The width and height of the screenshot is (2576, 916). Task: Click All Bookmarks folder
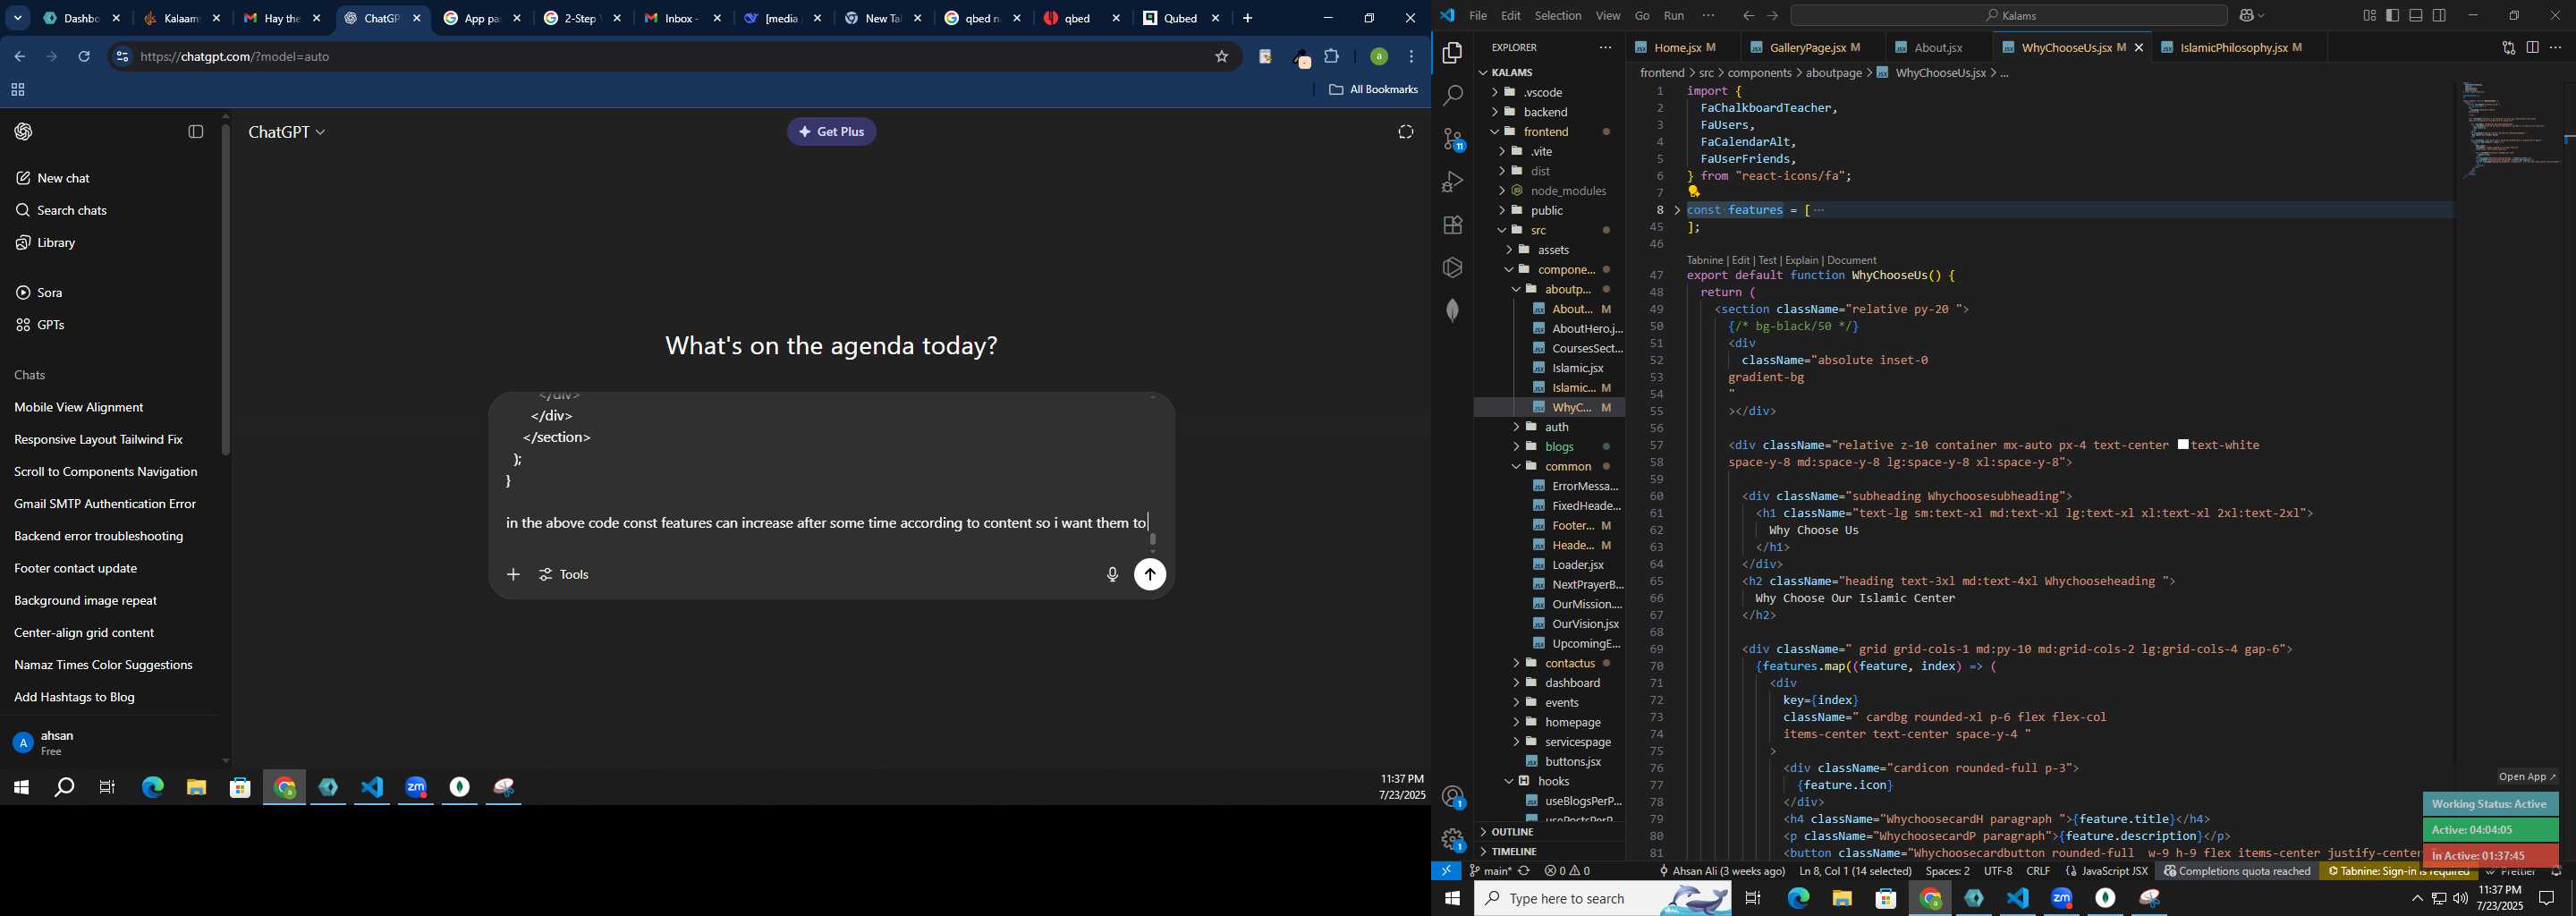(x=1373, y=90)
